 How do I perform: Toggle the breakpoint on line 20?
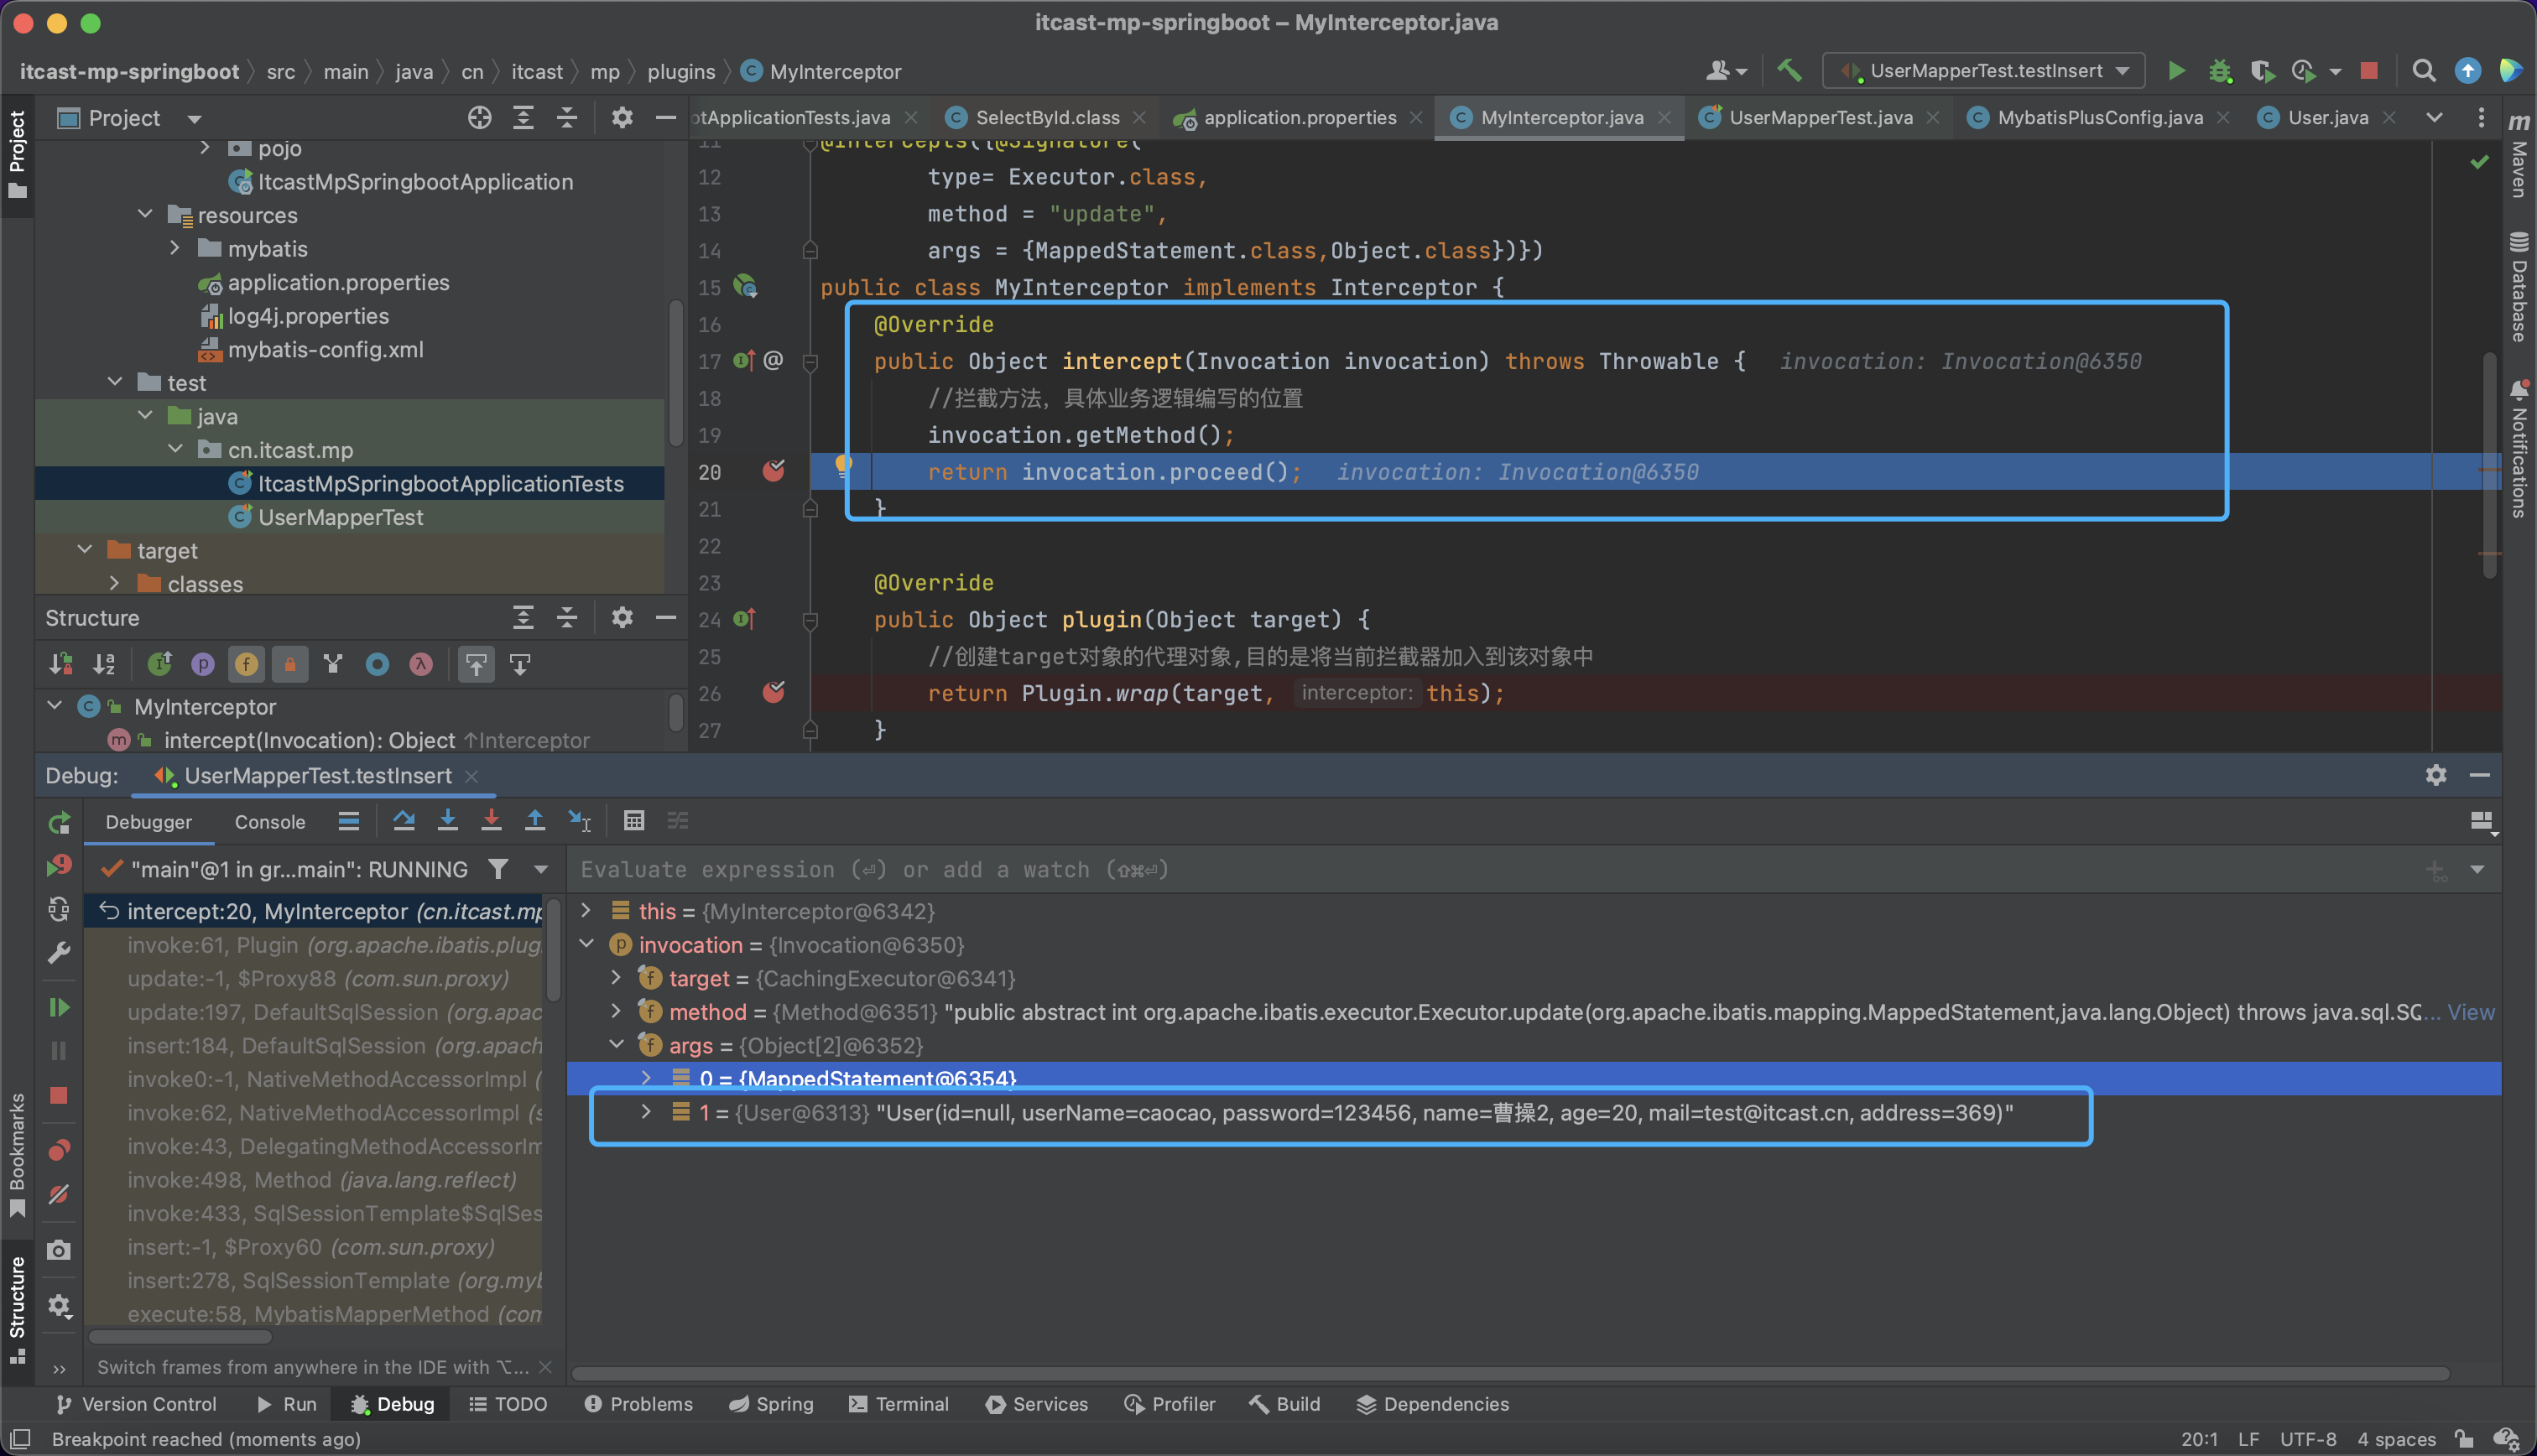pyautogui.click(x=773, y=471)
